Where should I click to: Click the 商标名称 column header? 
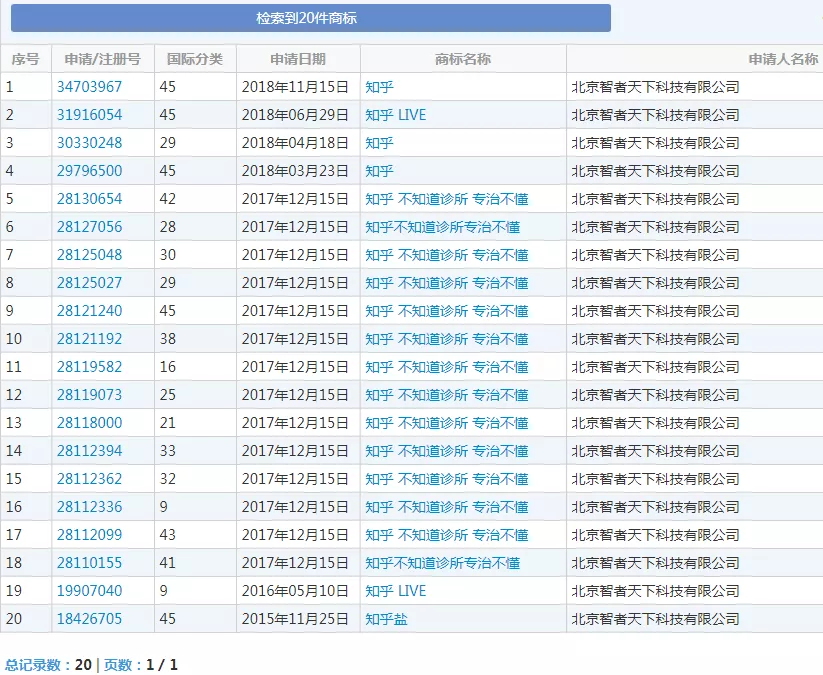pos(465,59)
